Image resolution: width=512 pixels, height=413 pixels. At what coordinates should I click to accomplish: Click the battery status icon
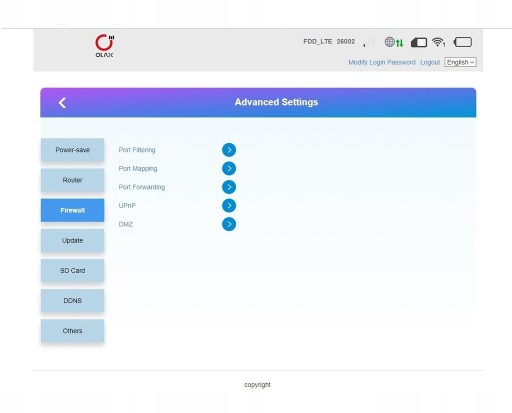(463, 42)
